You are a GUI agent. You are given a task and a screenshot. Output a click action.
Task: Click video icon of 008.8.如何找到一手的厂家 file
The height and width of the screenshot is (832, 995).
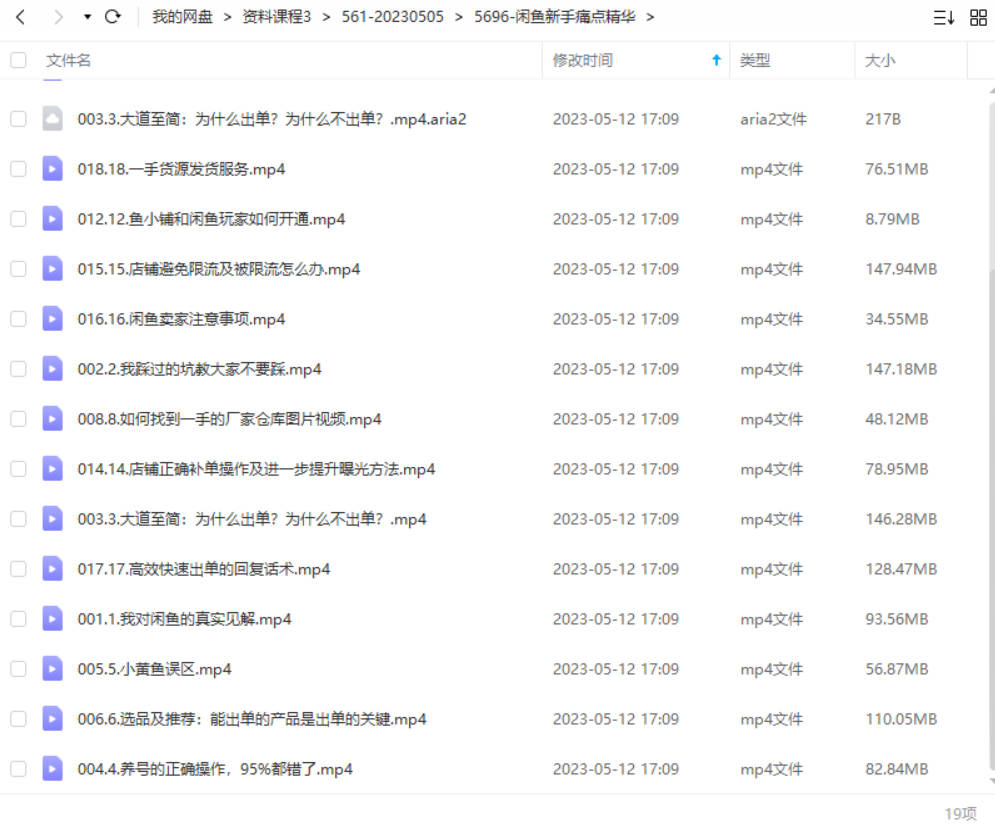click(x=53, y=418)
